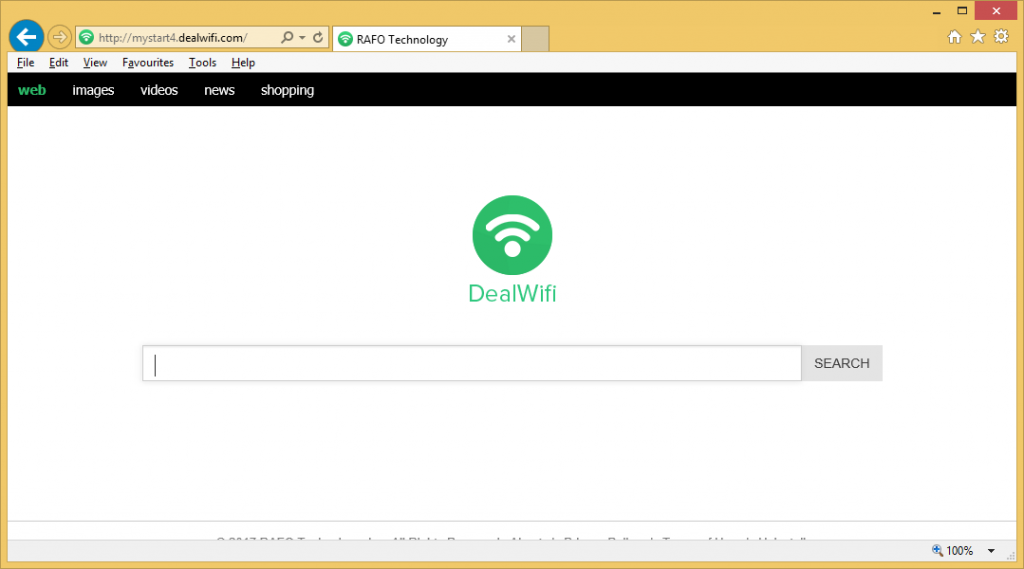Refresh the page with the reload icon
Image resolution: width=1024 pixels, height=569 pixels.
tap(318, 38)
